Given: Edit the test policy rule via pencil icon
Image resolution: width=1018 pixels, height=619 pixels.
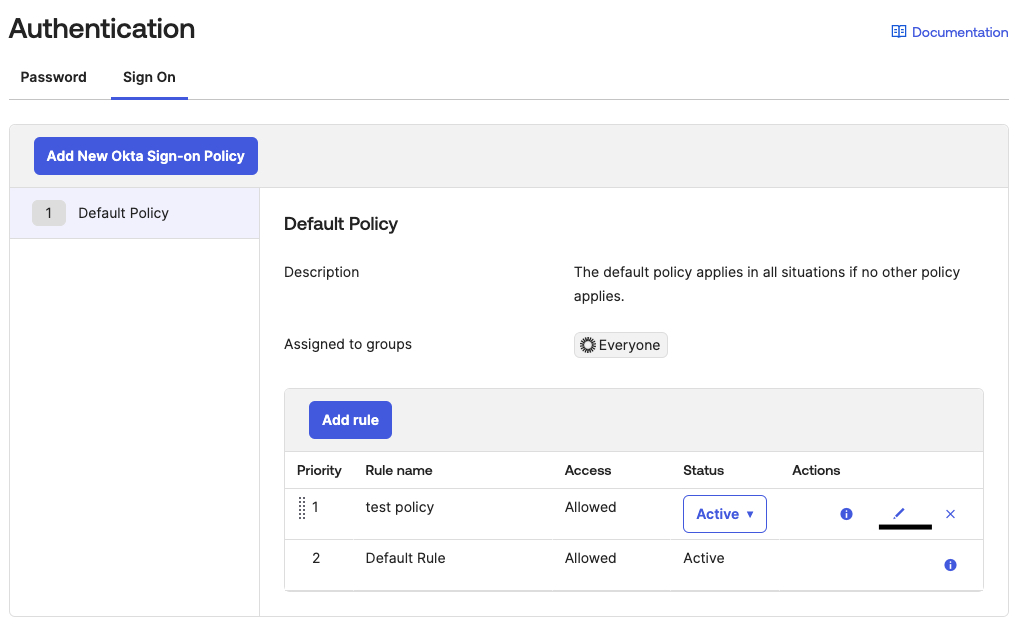Looking at the screenshot, I should (x=898, y=513).
